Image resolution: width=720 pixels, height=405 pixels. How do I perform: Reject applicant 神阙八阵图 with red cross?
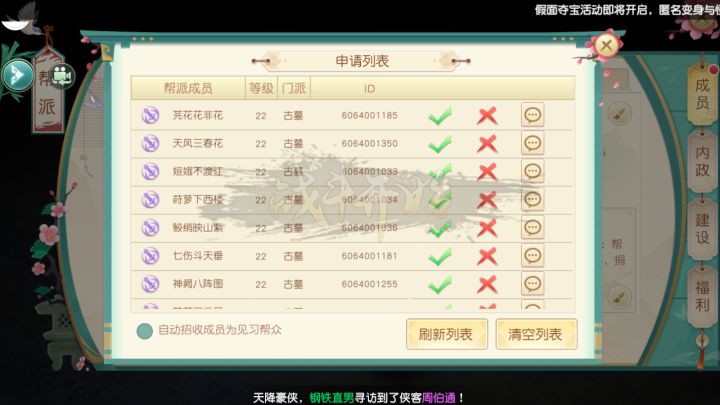pyautogui.click(x=487, y=284)
